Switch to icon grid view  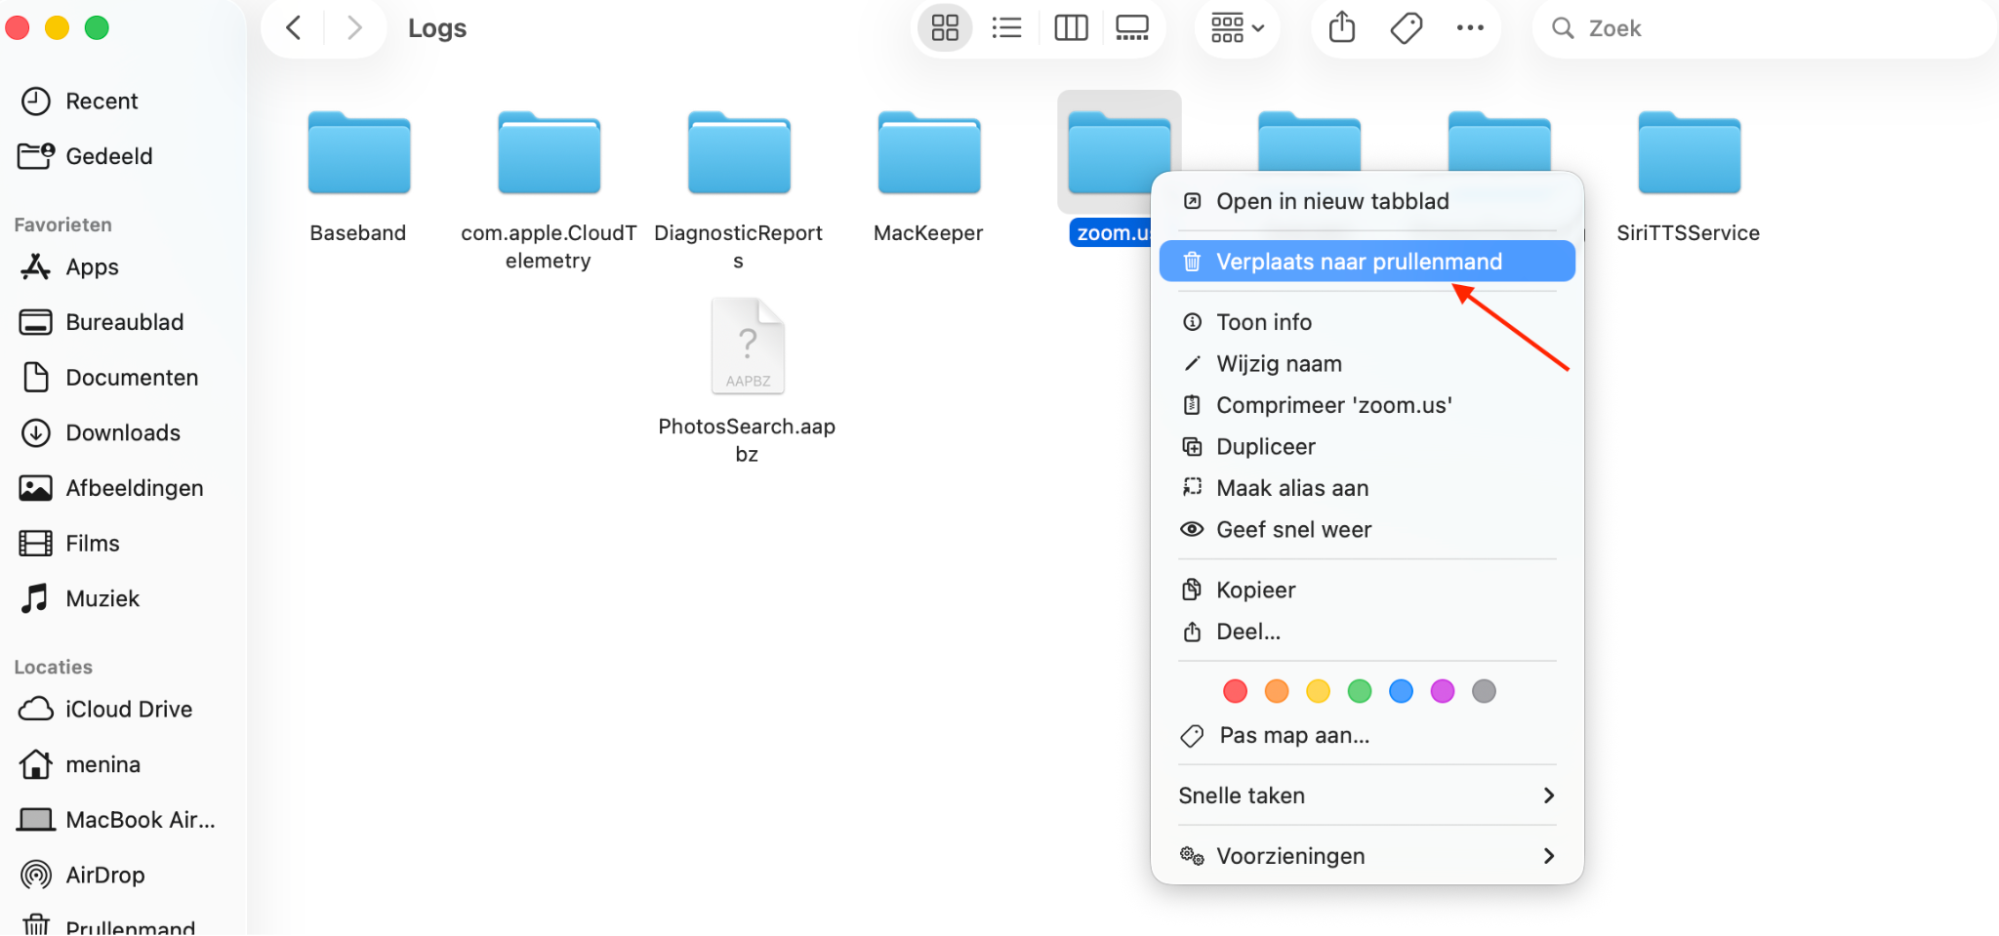[x=944, y=27]
